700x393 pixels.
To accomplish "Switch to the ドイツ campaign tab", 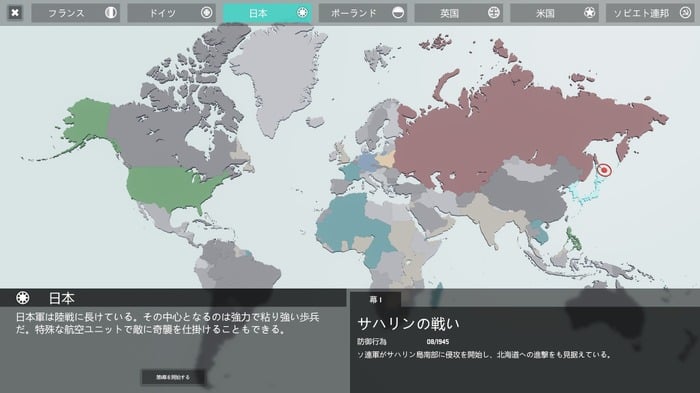I will coord(171,13).
